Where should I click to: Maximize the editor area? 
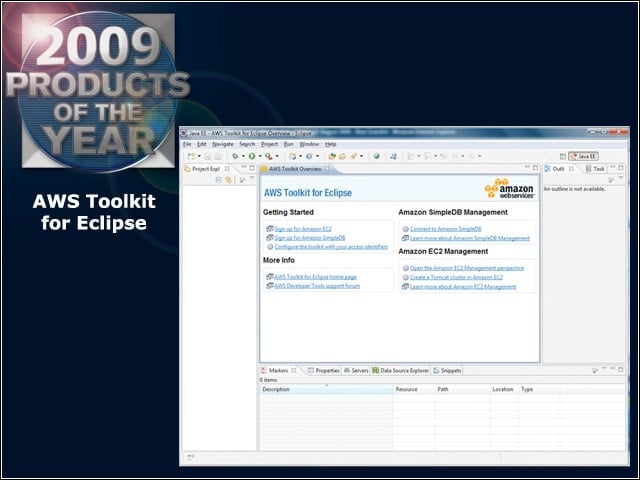pos(536,167)
